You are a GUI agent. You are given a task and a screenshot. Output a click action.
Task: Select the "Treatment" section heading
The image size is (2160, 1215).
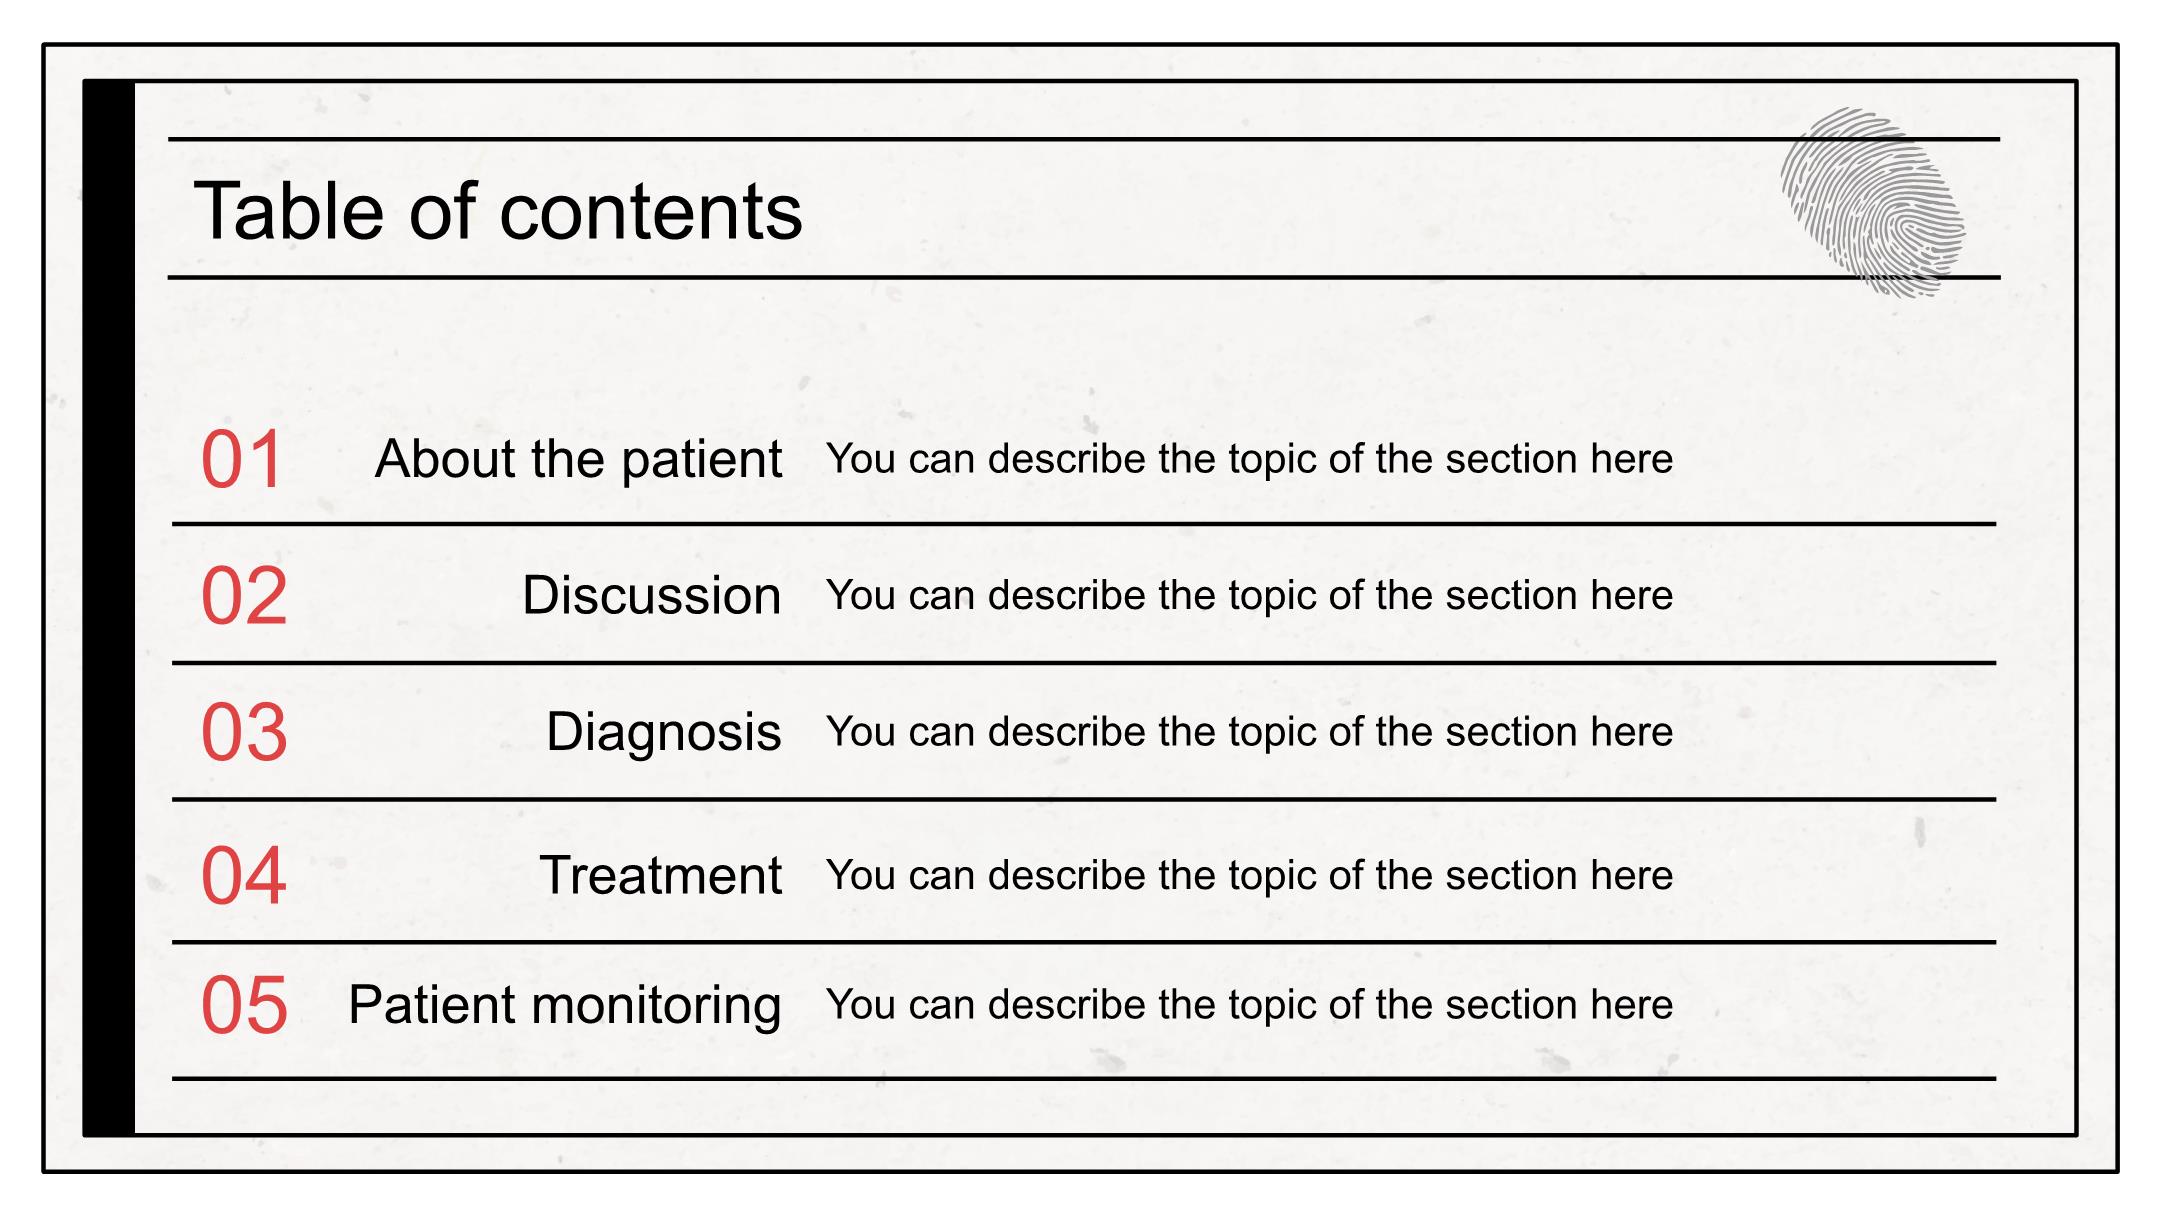point(660,876)
